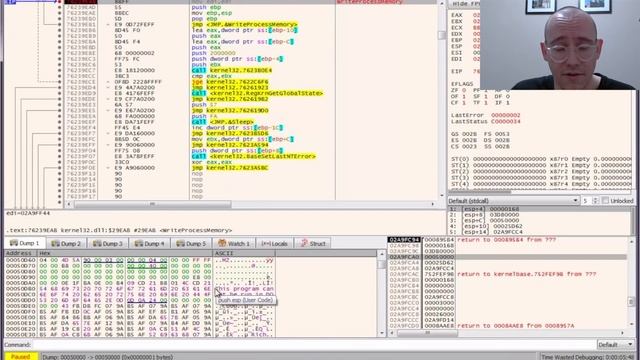Select the LastStatus C0000034 value
Viewport: 640px width, 360px height.
(505, 121)
